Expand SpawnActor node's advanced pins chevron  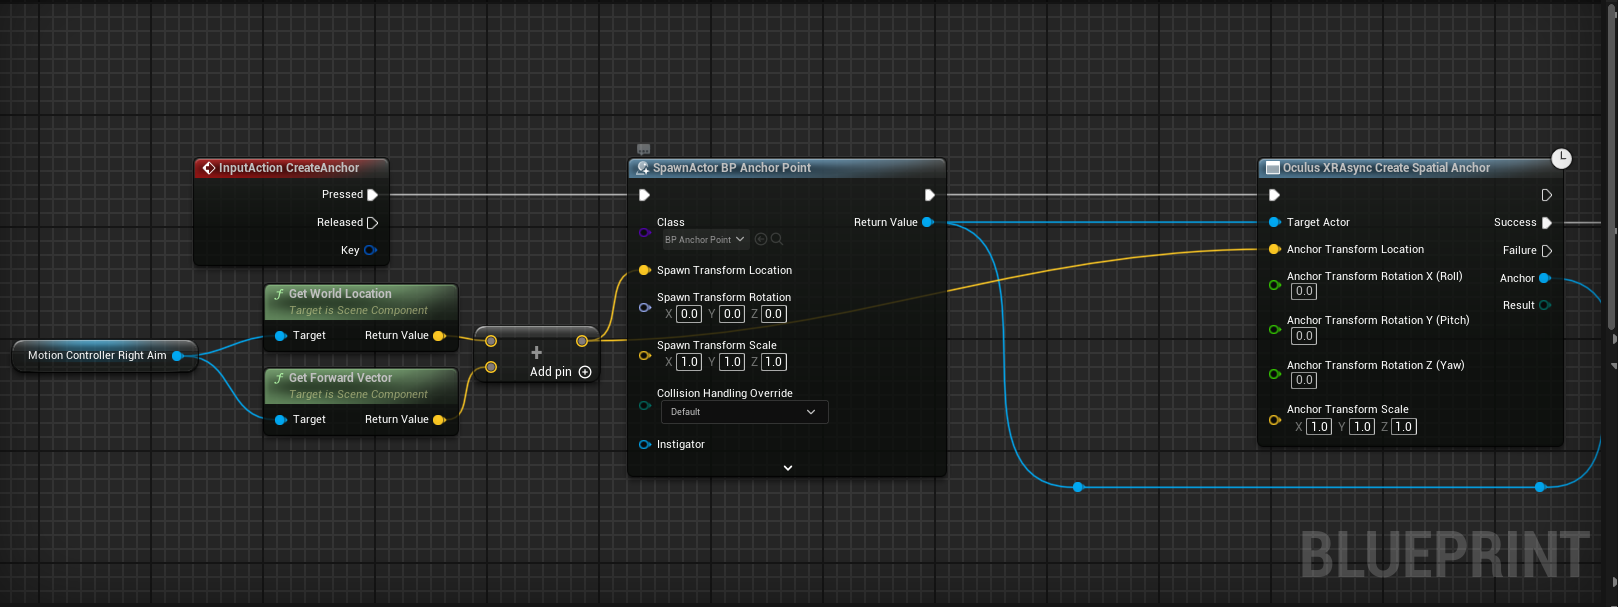coord(788,468)
